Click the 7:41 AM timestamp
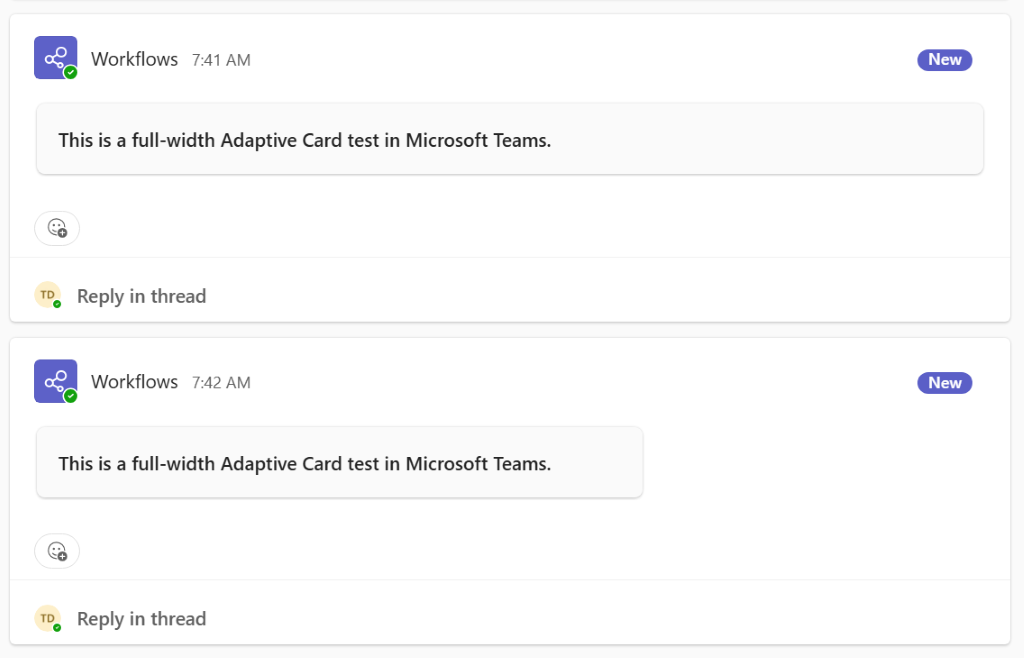 pyautogui.click(x=221, y=60)
